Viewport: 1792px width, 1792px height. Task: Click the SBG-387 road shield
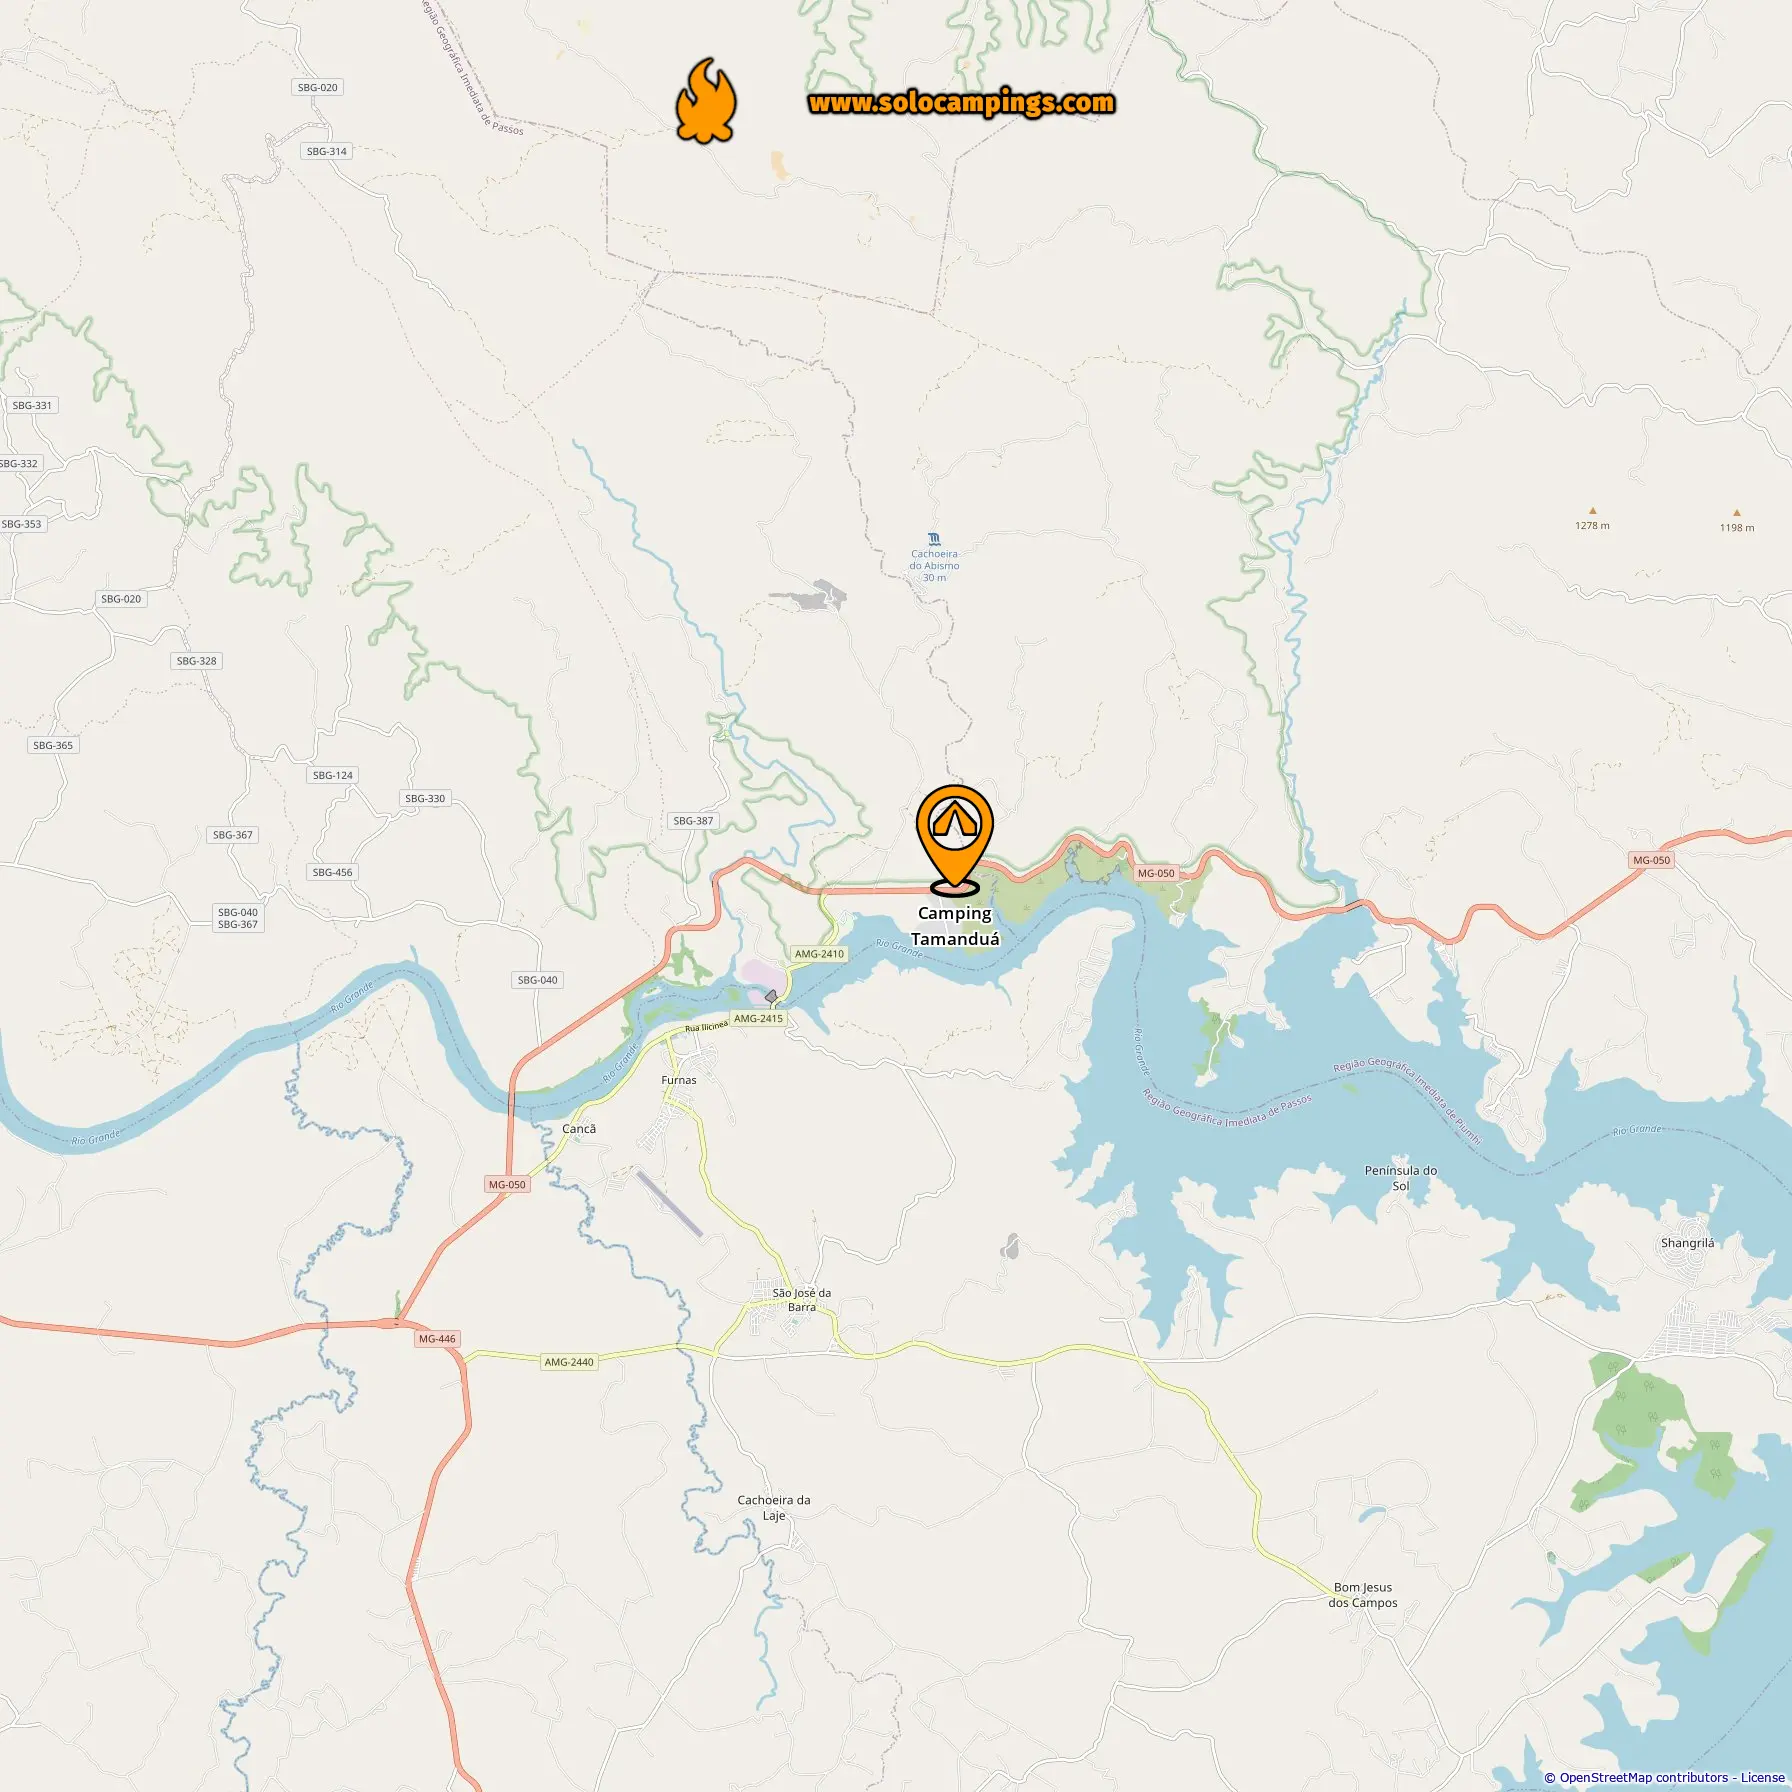693,821
